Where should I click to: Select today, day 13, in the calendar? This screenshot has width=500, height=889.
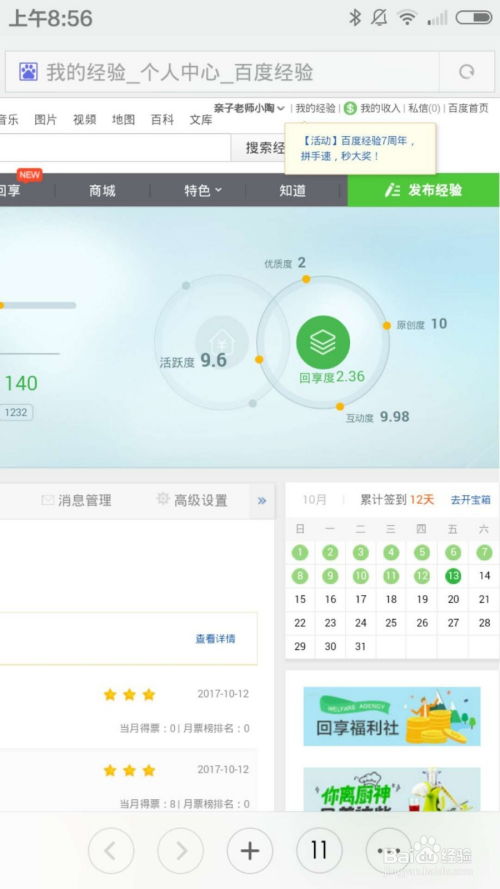coord(453,576)
